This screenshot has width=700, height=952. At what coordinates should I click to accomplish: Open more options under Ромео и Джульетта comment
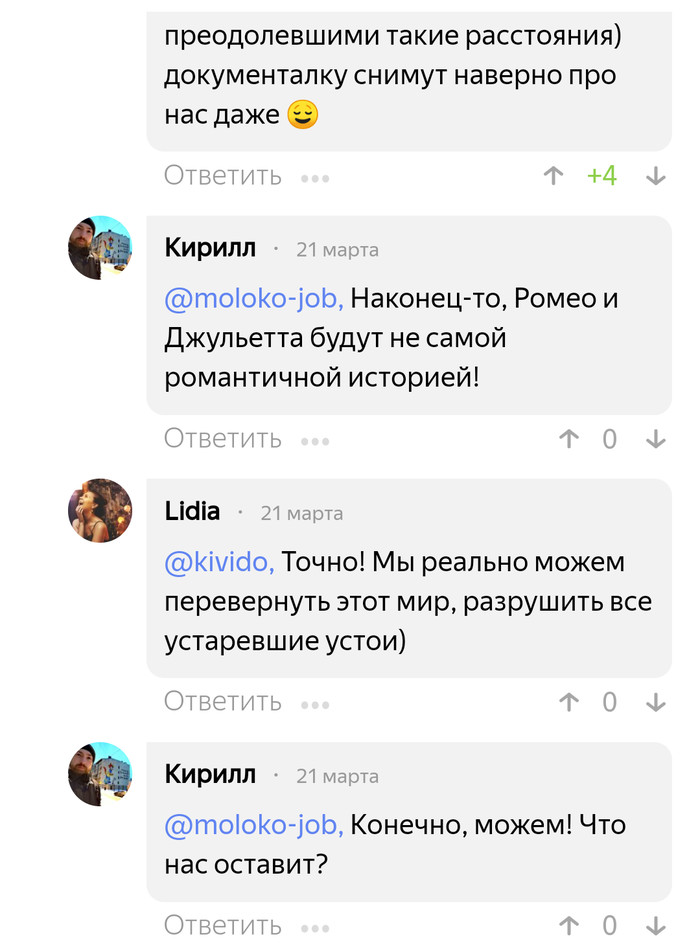click(x=315, y=441)
